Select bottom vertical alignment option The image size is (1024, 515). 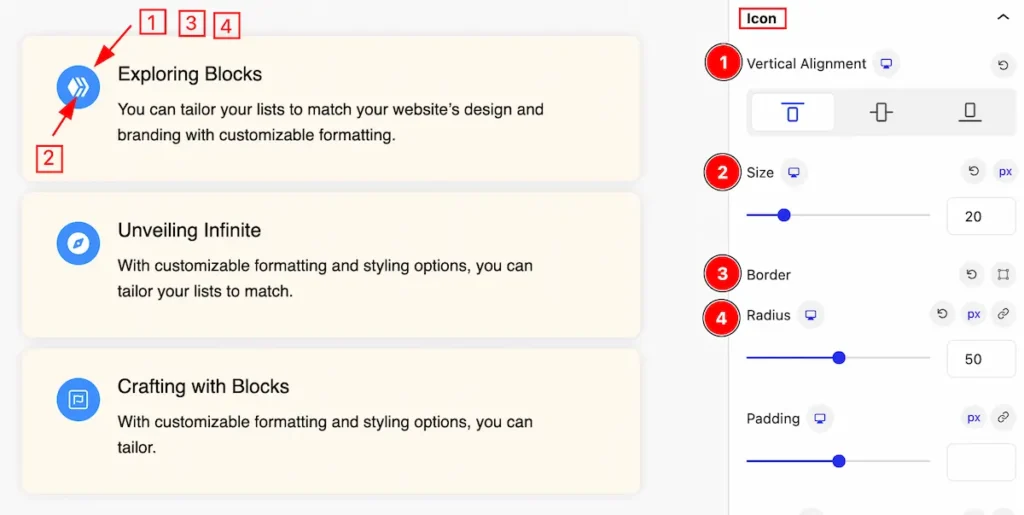click(x=970, y=112)
